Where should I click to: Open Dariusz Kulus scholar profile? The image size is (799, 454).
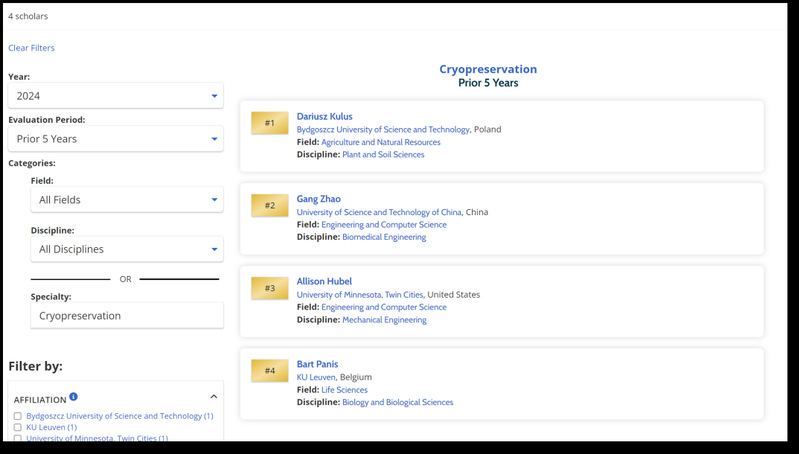pos(325,116)
